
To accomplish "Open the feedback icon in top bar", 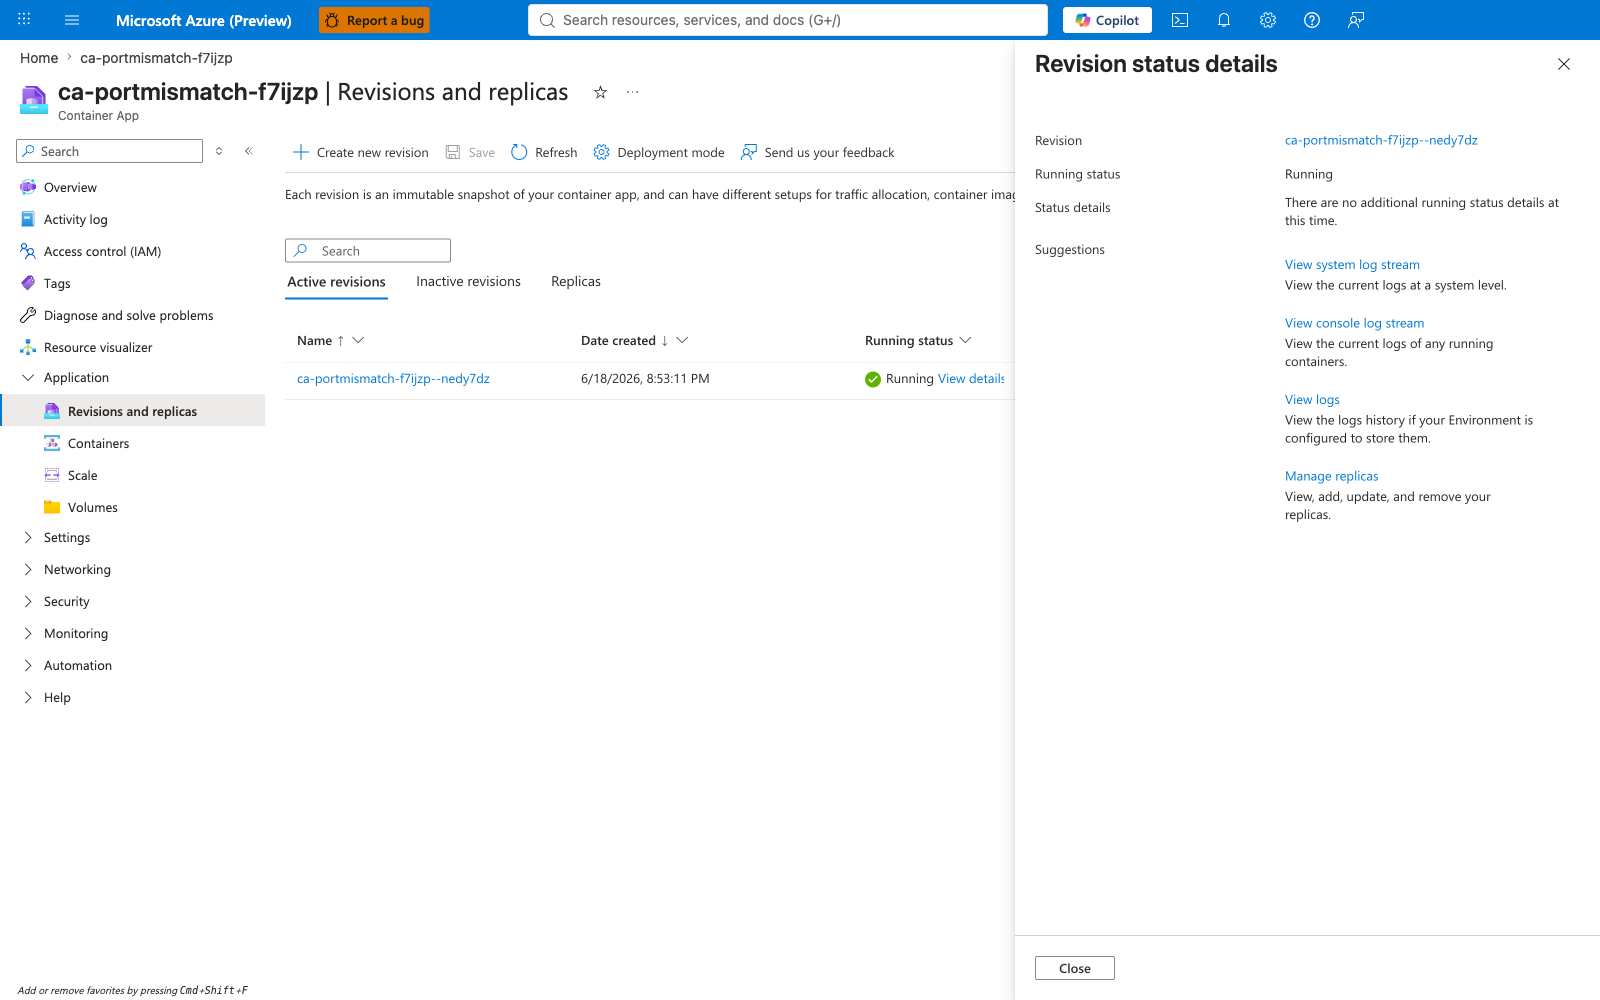I will [1356, 20].
